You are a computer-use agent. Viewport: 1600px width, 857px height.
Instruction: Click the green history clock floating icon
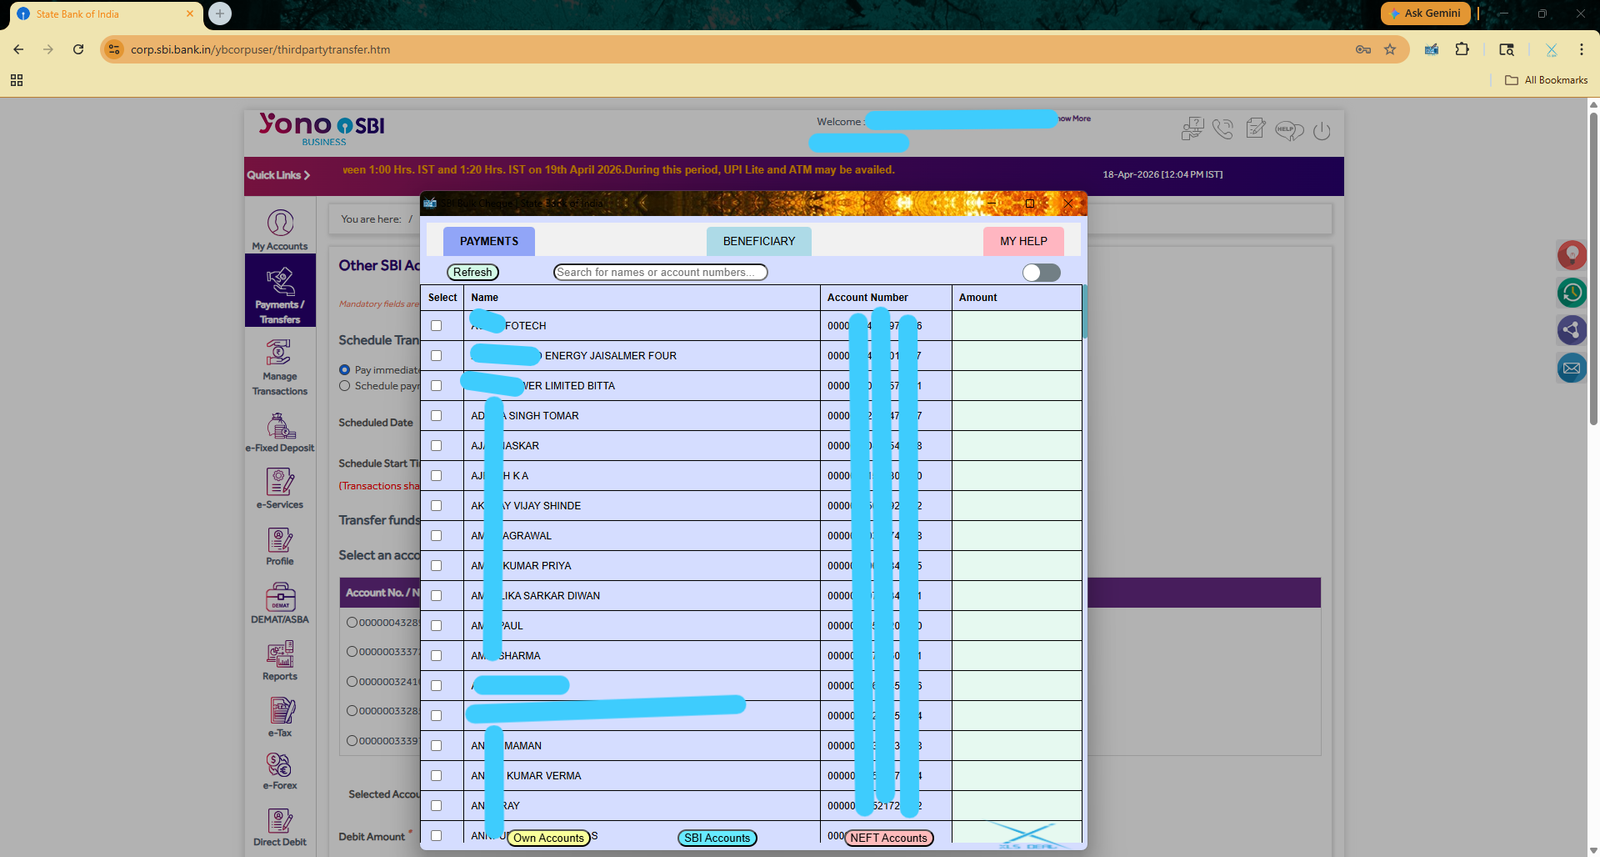1572,292
